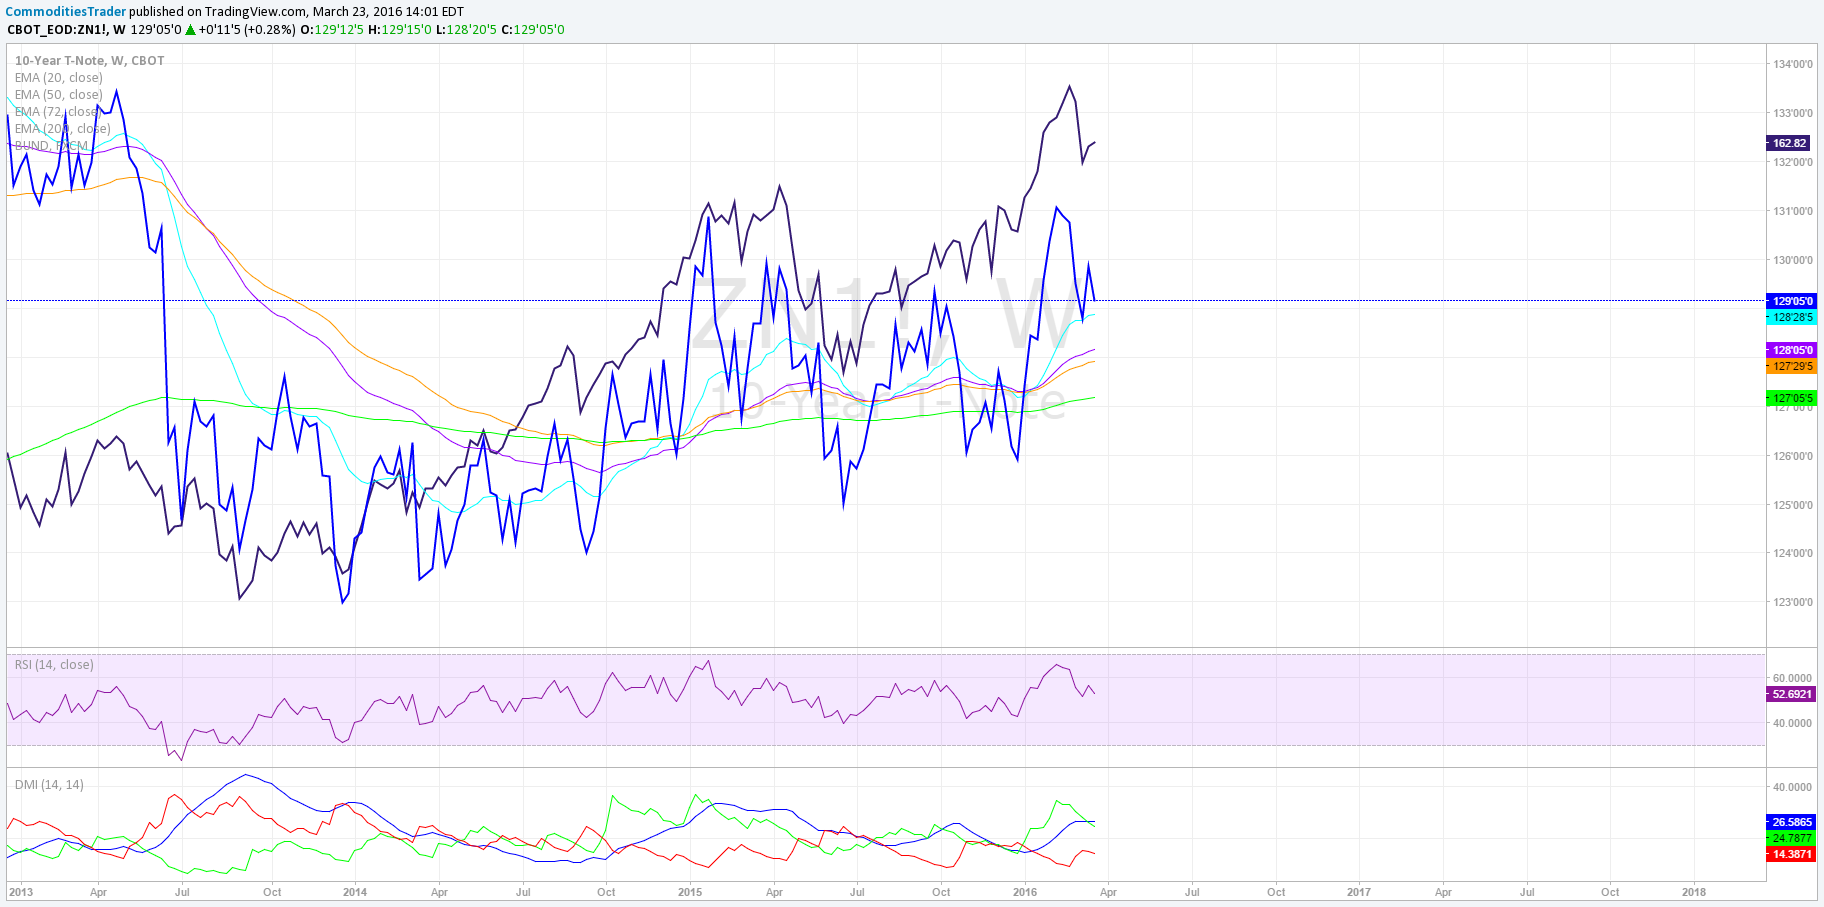
Task: Click the C:129'05'0 close value in header
Action: 533,29
